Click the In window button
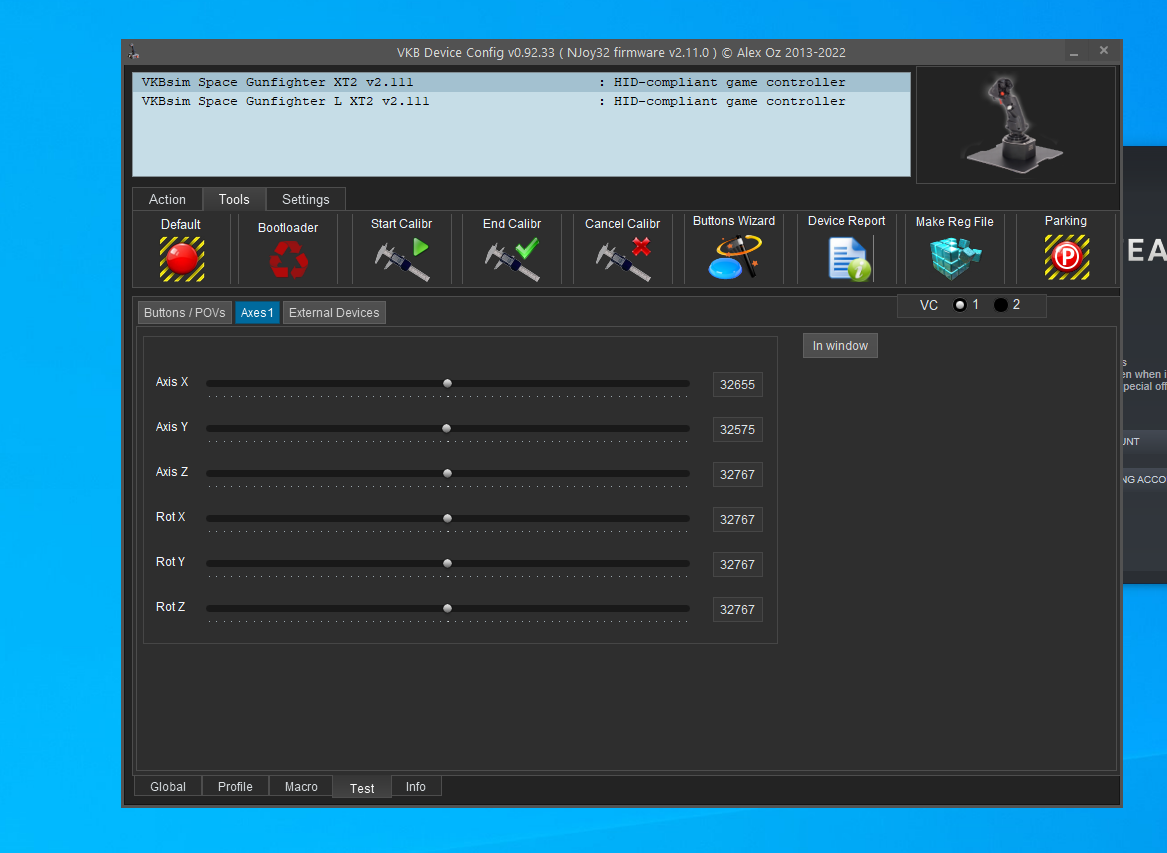Image resolution: width=1167 pixels, height=853 pixels. click(840, 346)
